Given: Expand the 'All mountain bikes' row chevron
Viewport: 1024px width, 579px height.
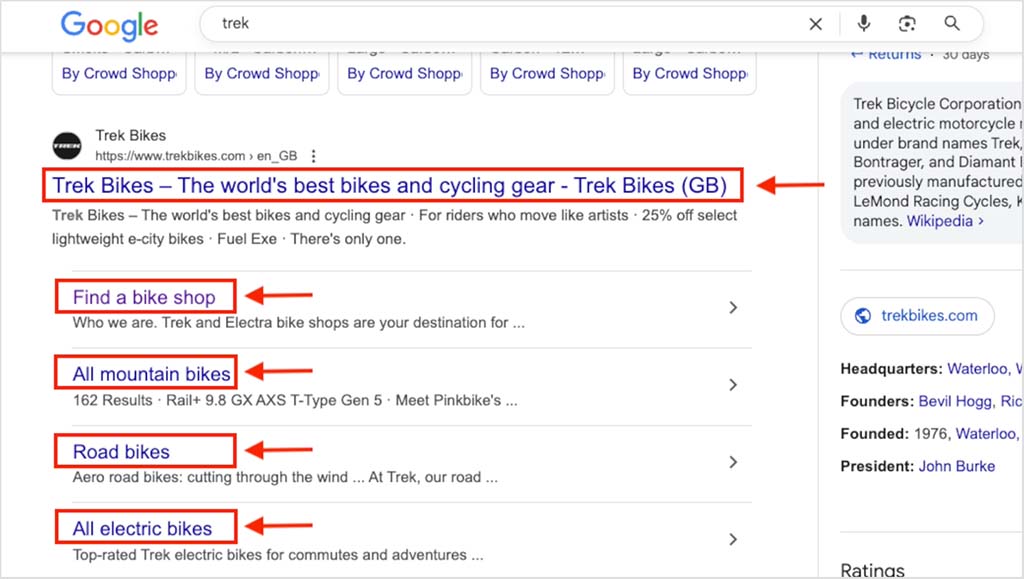Looking at the screenshot, I should (733, 385).
